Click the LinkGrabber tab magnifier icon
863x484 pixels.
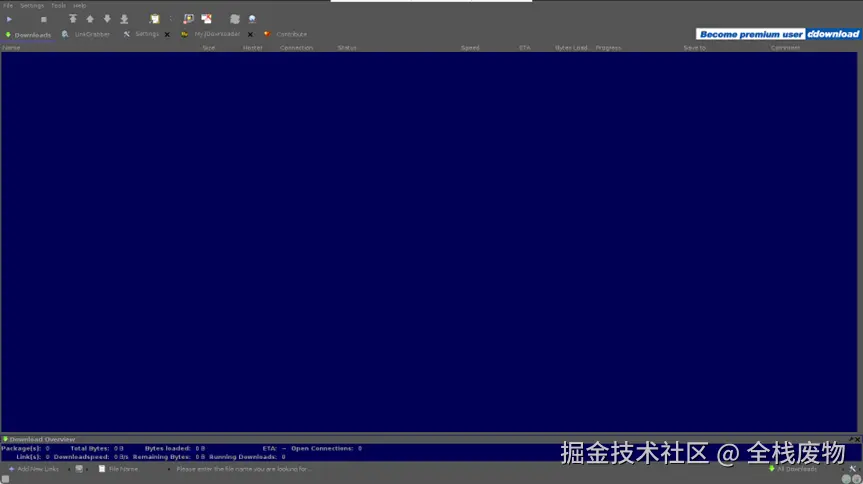65,34
